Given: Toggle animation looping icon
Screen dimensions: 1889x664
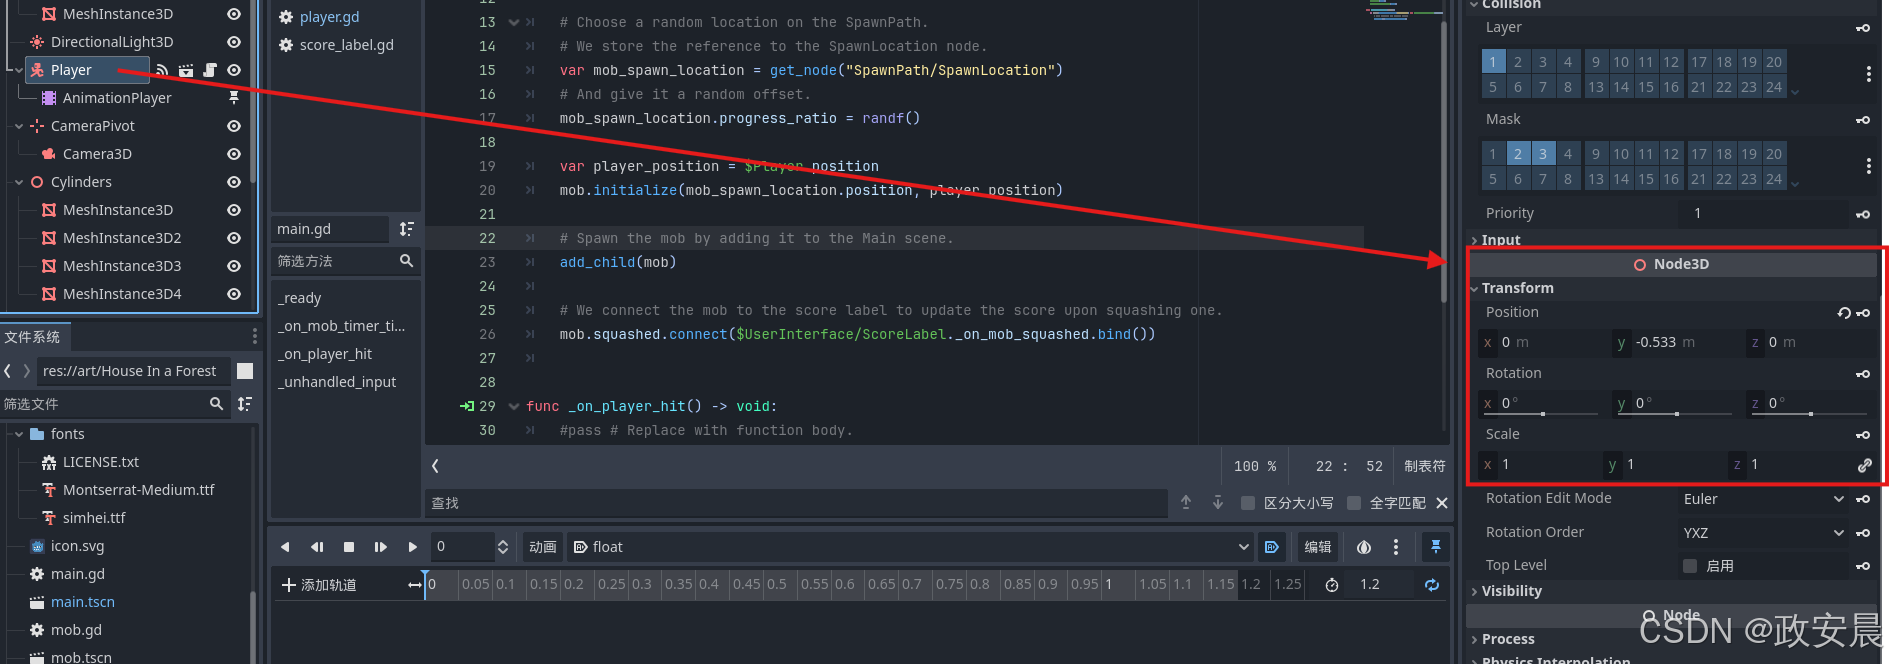Looking at the screenshot, I should click(1432, 585).
